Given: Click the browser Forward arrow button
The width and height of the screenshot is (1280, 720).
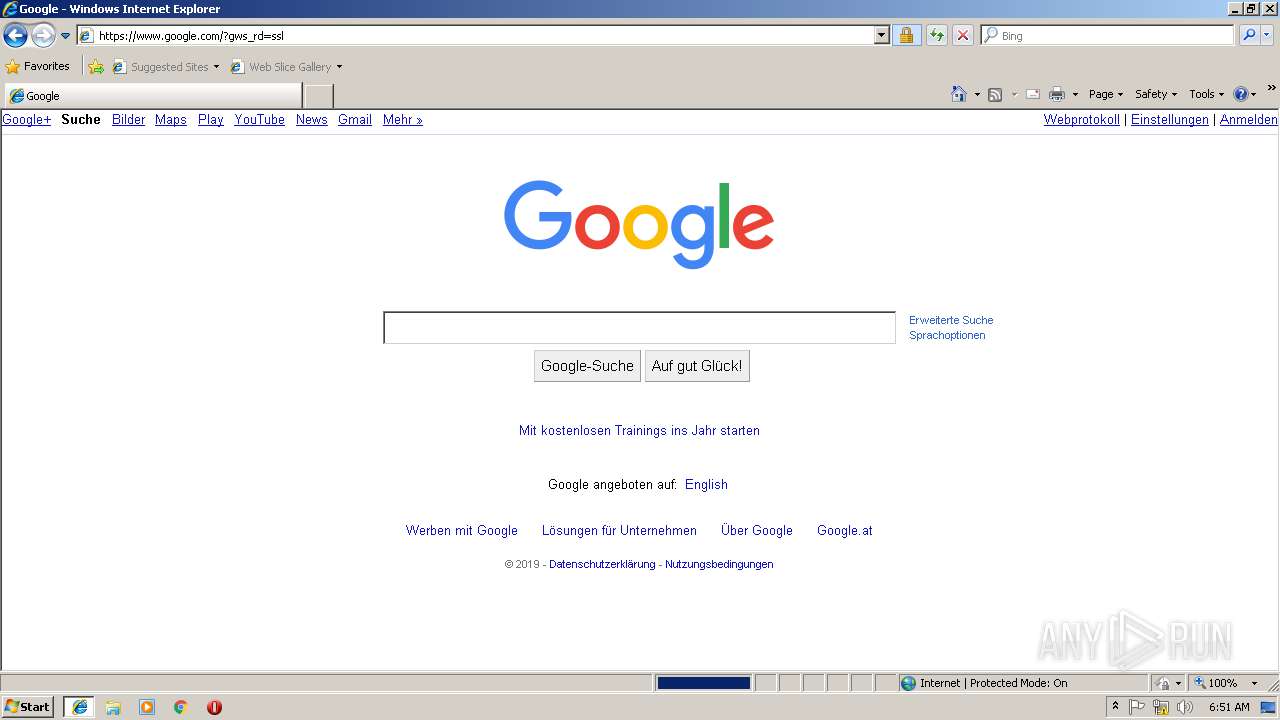Looking at the screenshot, I should point(43,36).
